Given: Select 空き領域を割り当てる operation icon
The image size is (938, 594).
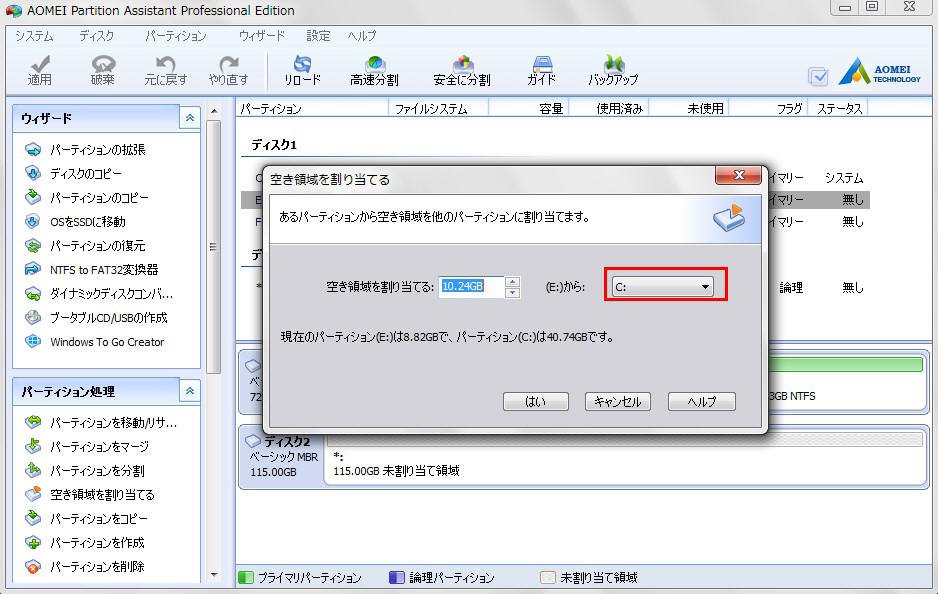Looking at the screenshot, I should (33, 494).
